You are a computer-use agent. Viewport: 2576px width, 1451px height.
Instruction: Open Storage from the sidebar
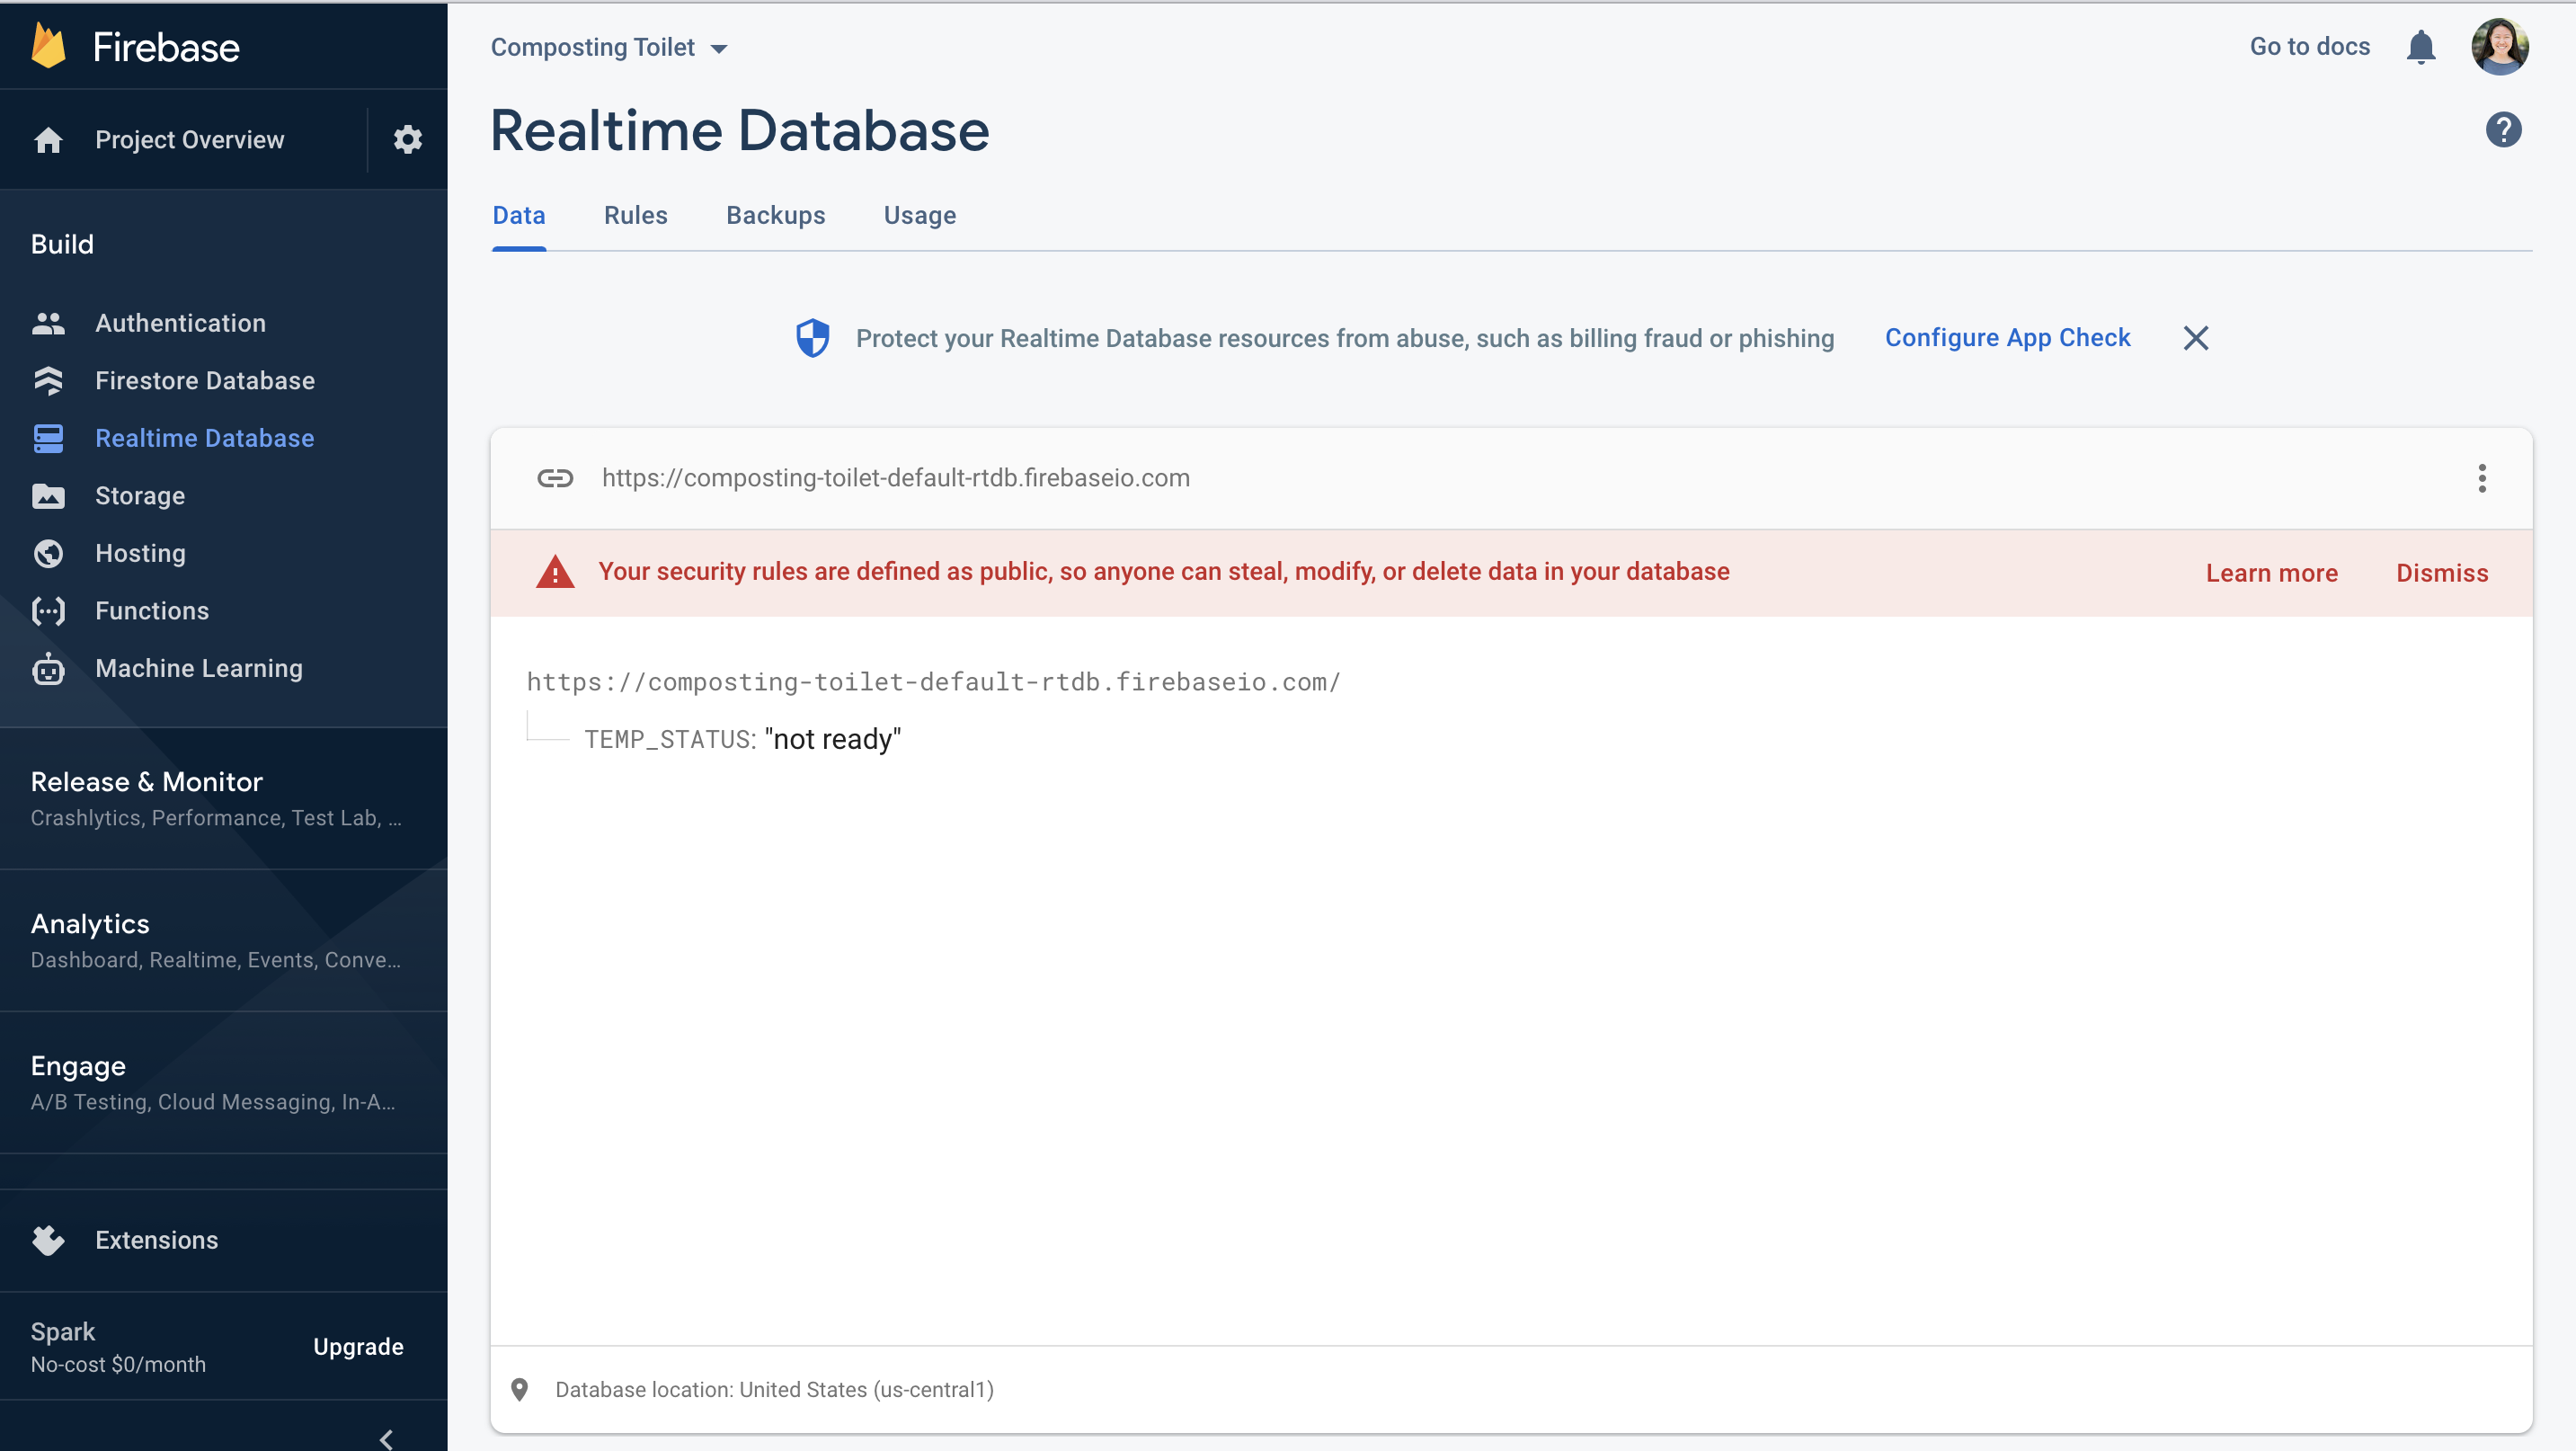(x=140, y=496)
